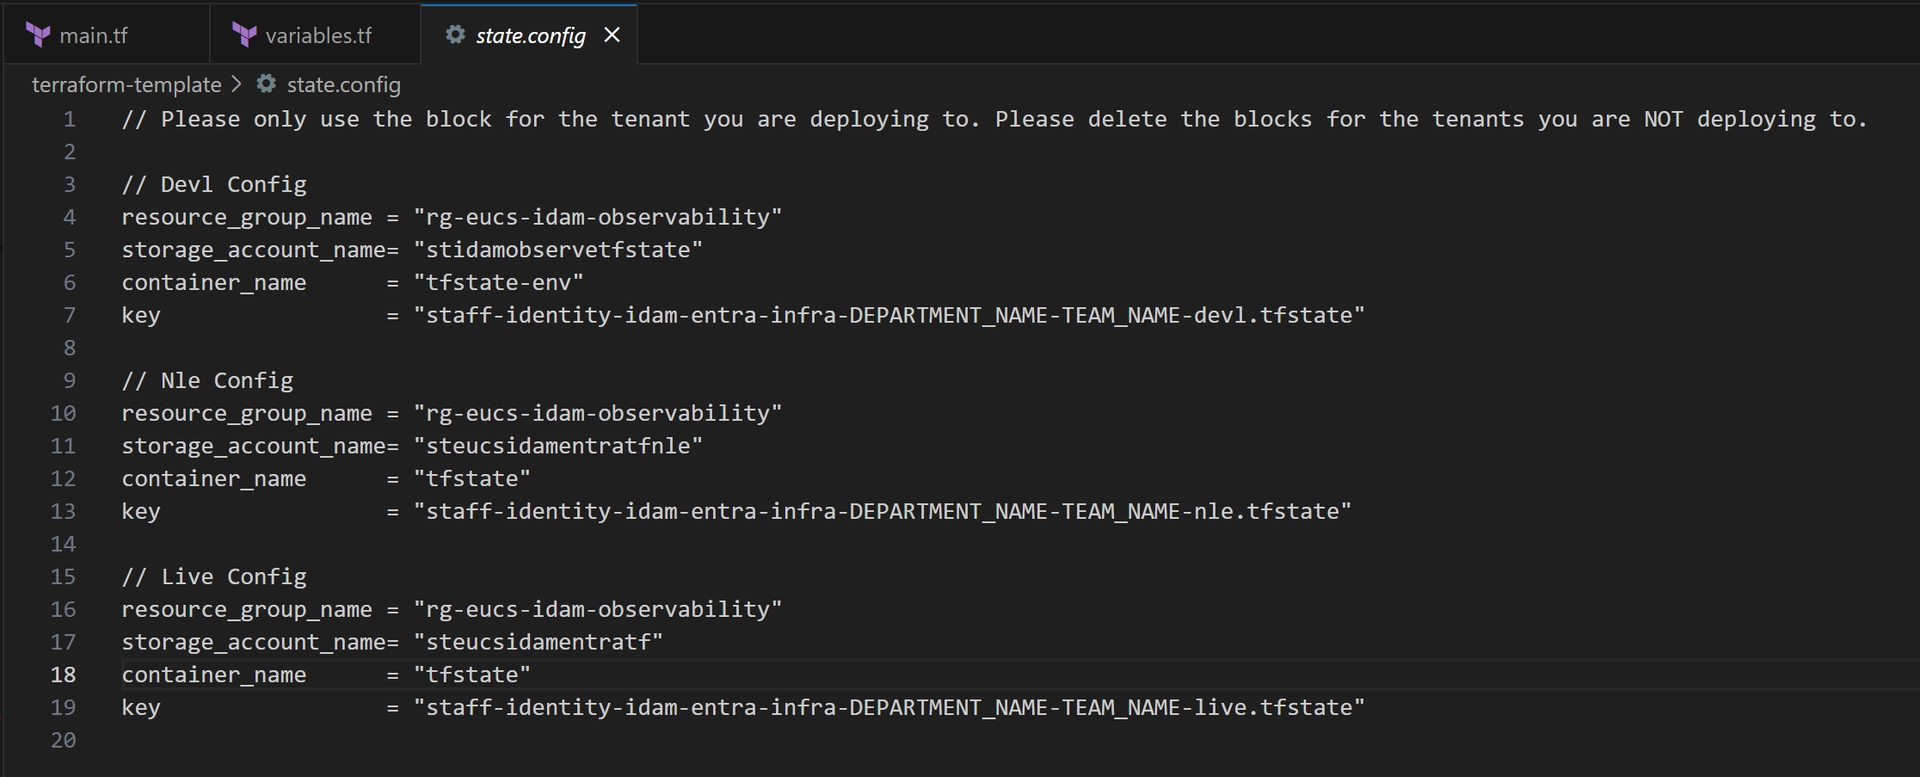This screenshot has height=777, width=1920.
Task: Open the terraform-template breadcrumb folder
Action: coord(126,85)
